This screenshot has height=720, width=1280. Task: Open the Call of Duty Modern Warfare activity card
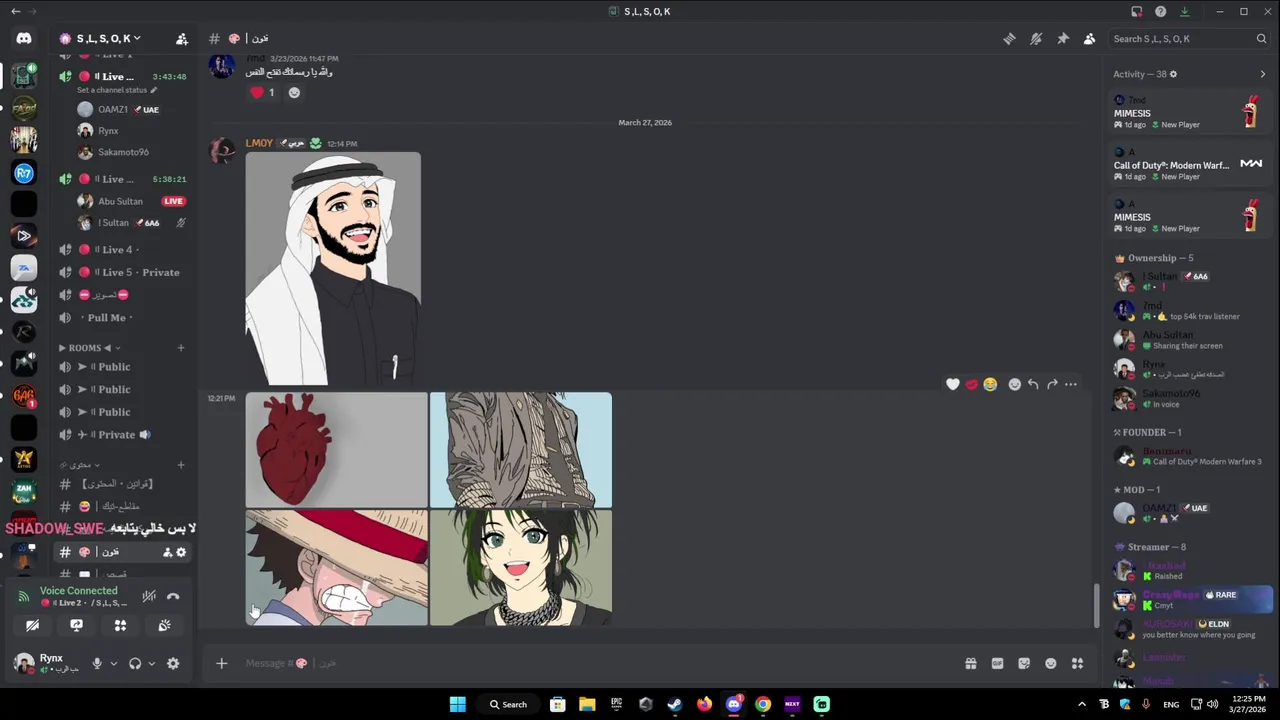tap(1190, 165)
